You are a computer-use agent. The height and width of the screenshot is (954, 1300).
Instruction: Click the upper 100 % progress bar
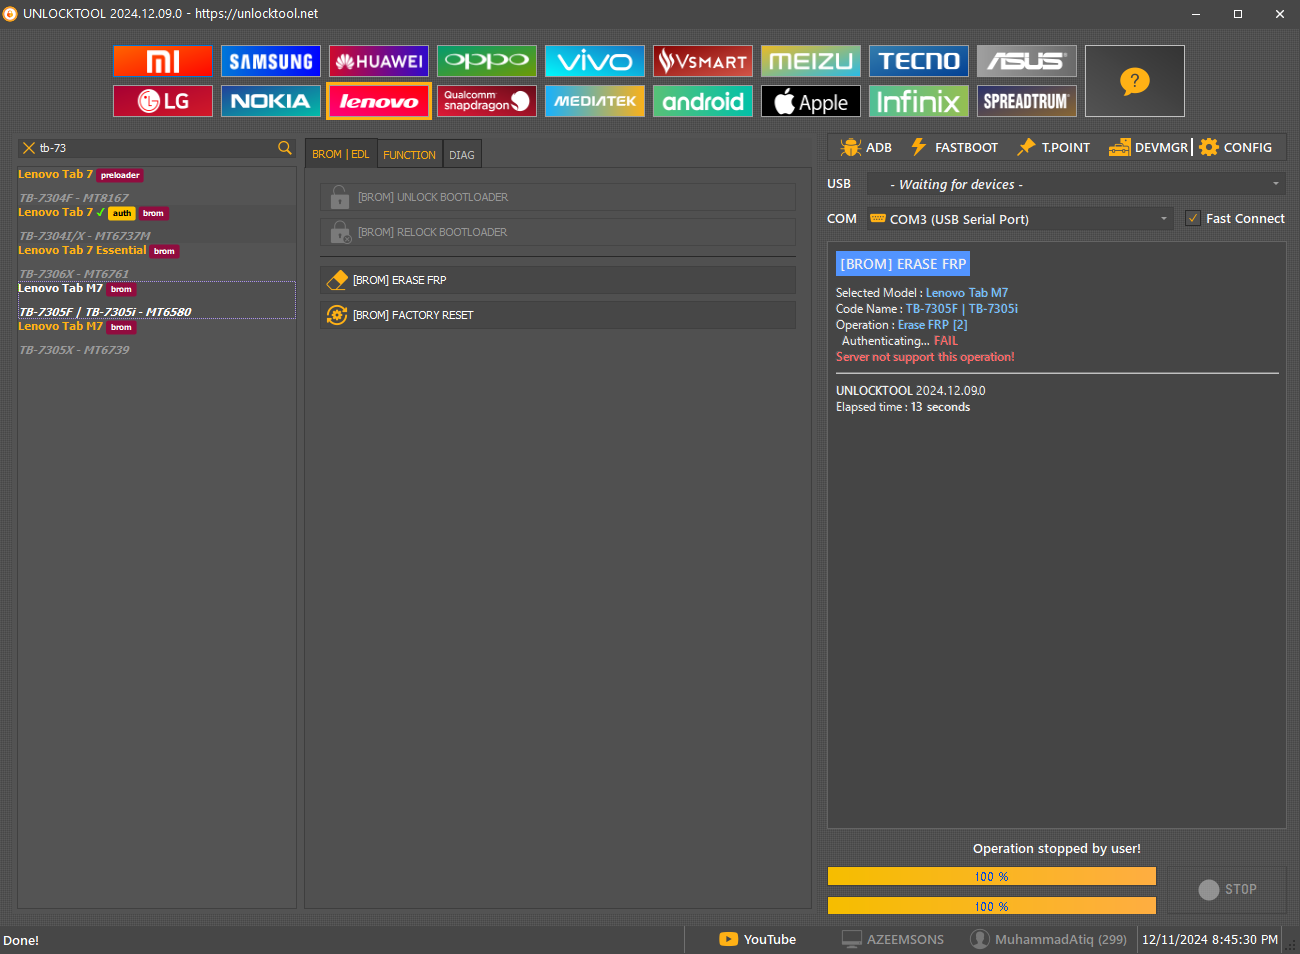point(992,876)
